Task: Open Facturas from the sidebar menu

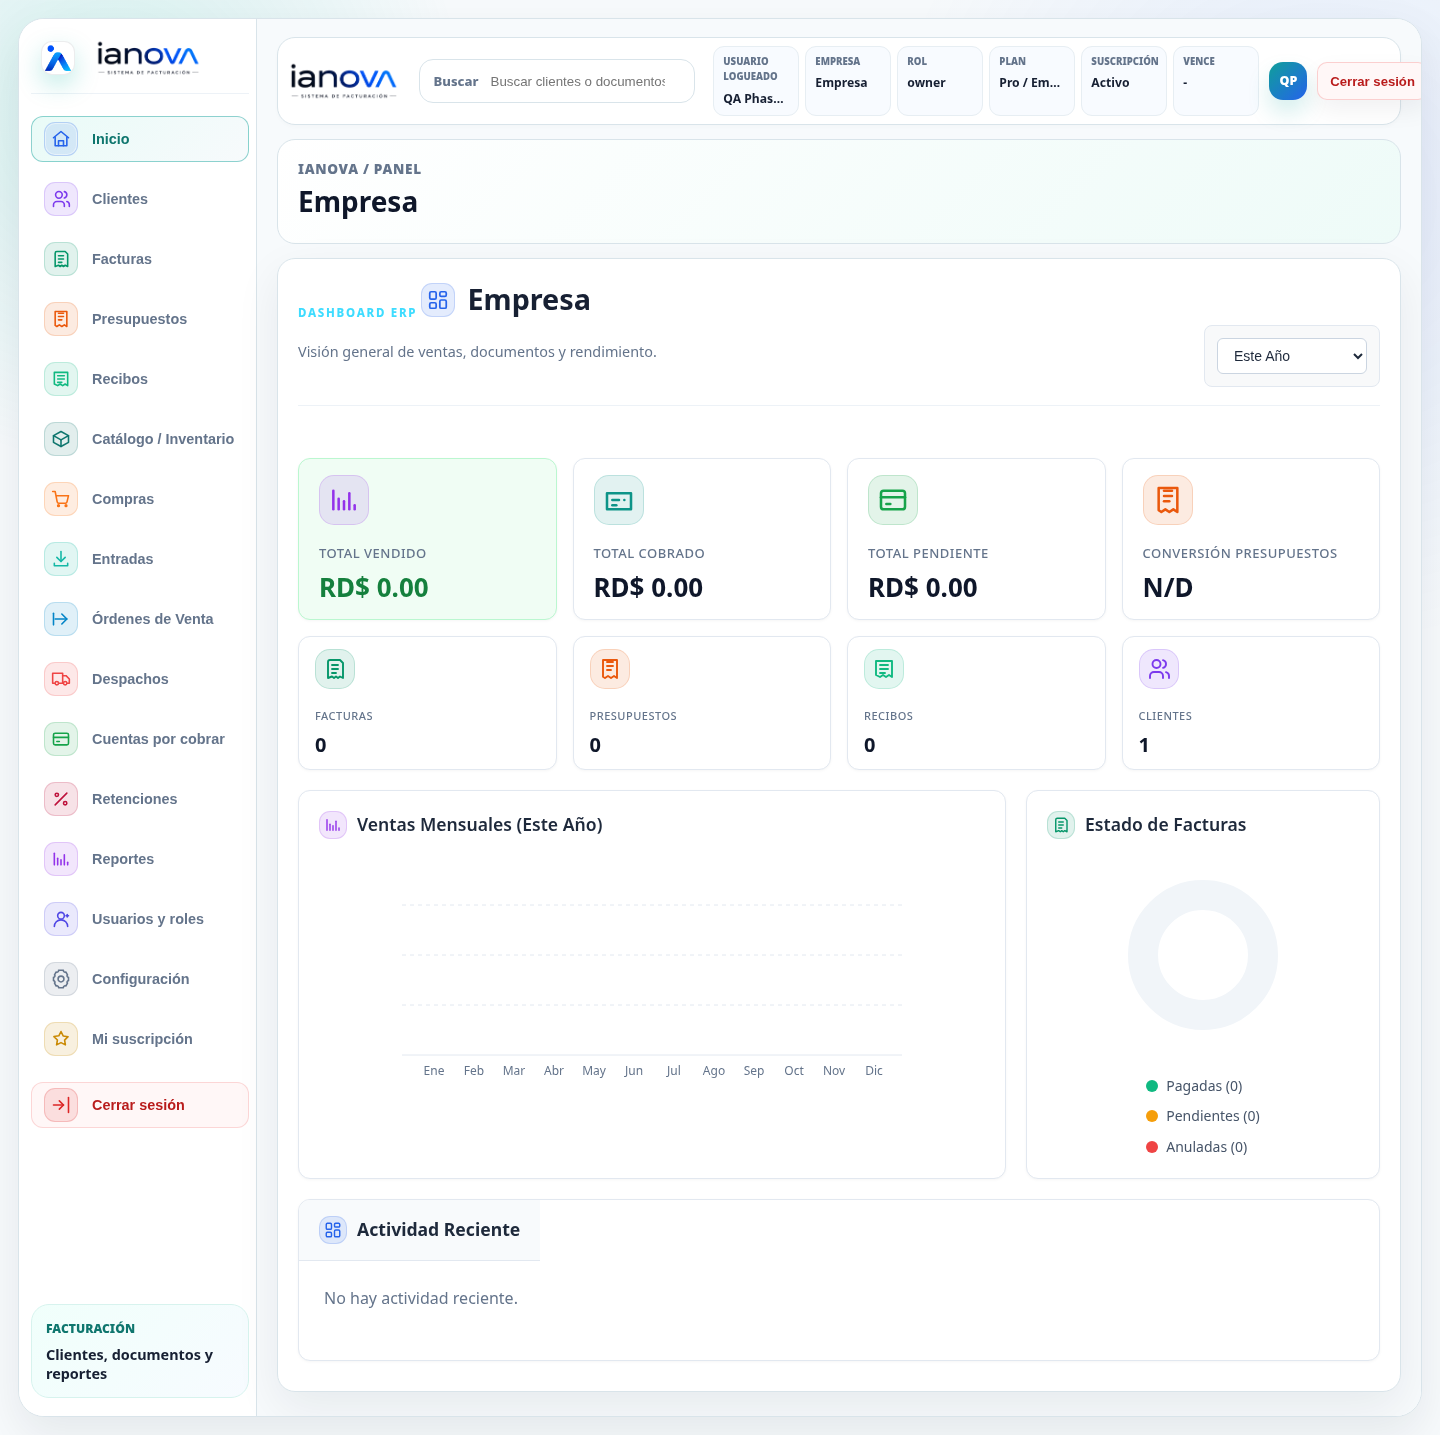Action: point(140,259)
